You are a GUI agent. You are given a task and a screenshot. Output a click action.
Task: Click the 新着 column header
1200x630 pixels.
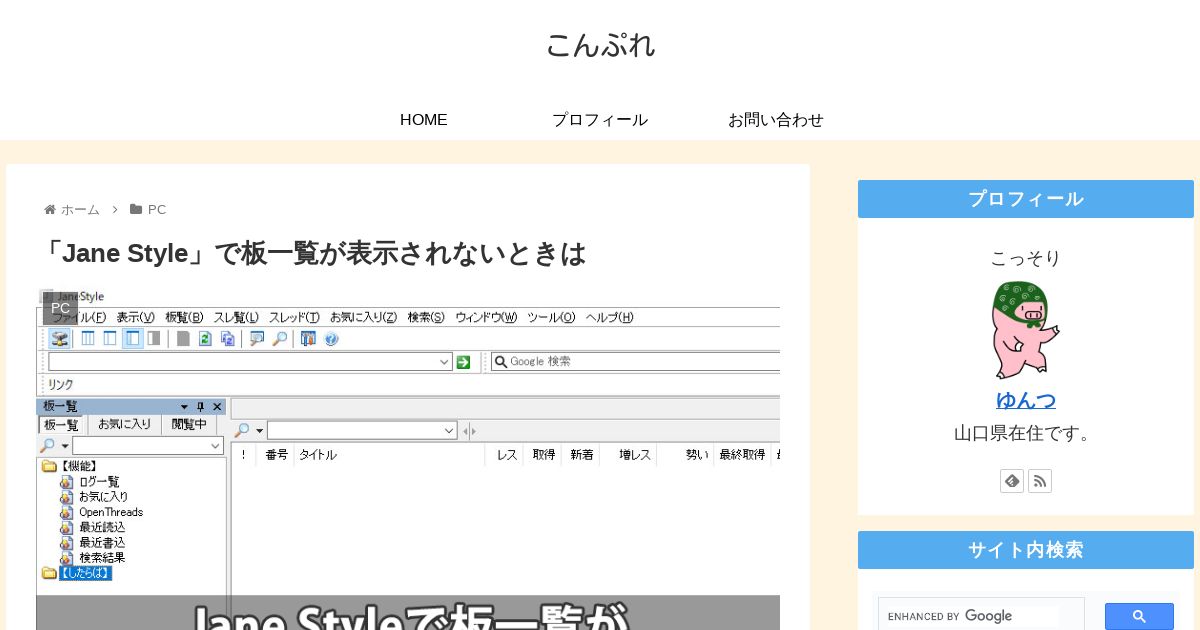tap(580, 455)
